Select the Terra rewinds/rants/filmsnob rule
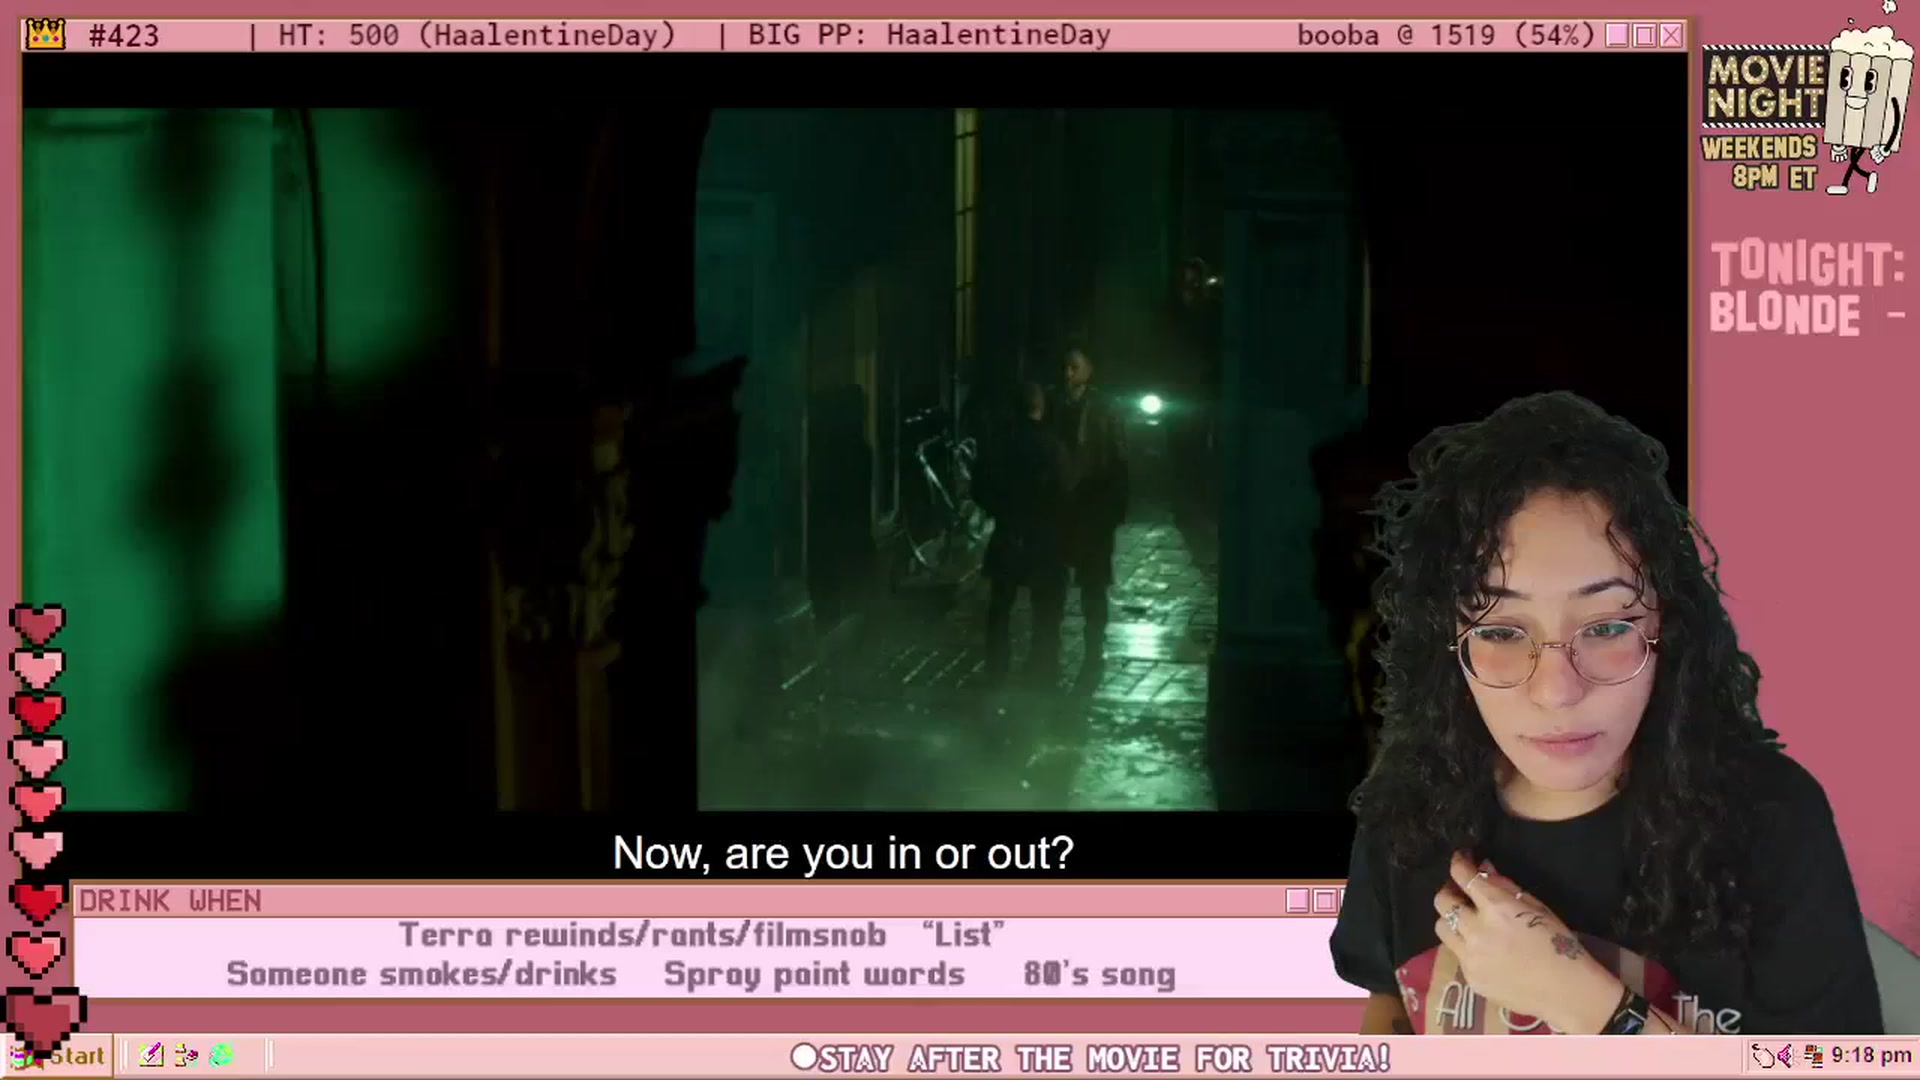The width and height of the screenshot is (1920, 1080). pyautogui.click(x=642, y=934)
